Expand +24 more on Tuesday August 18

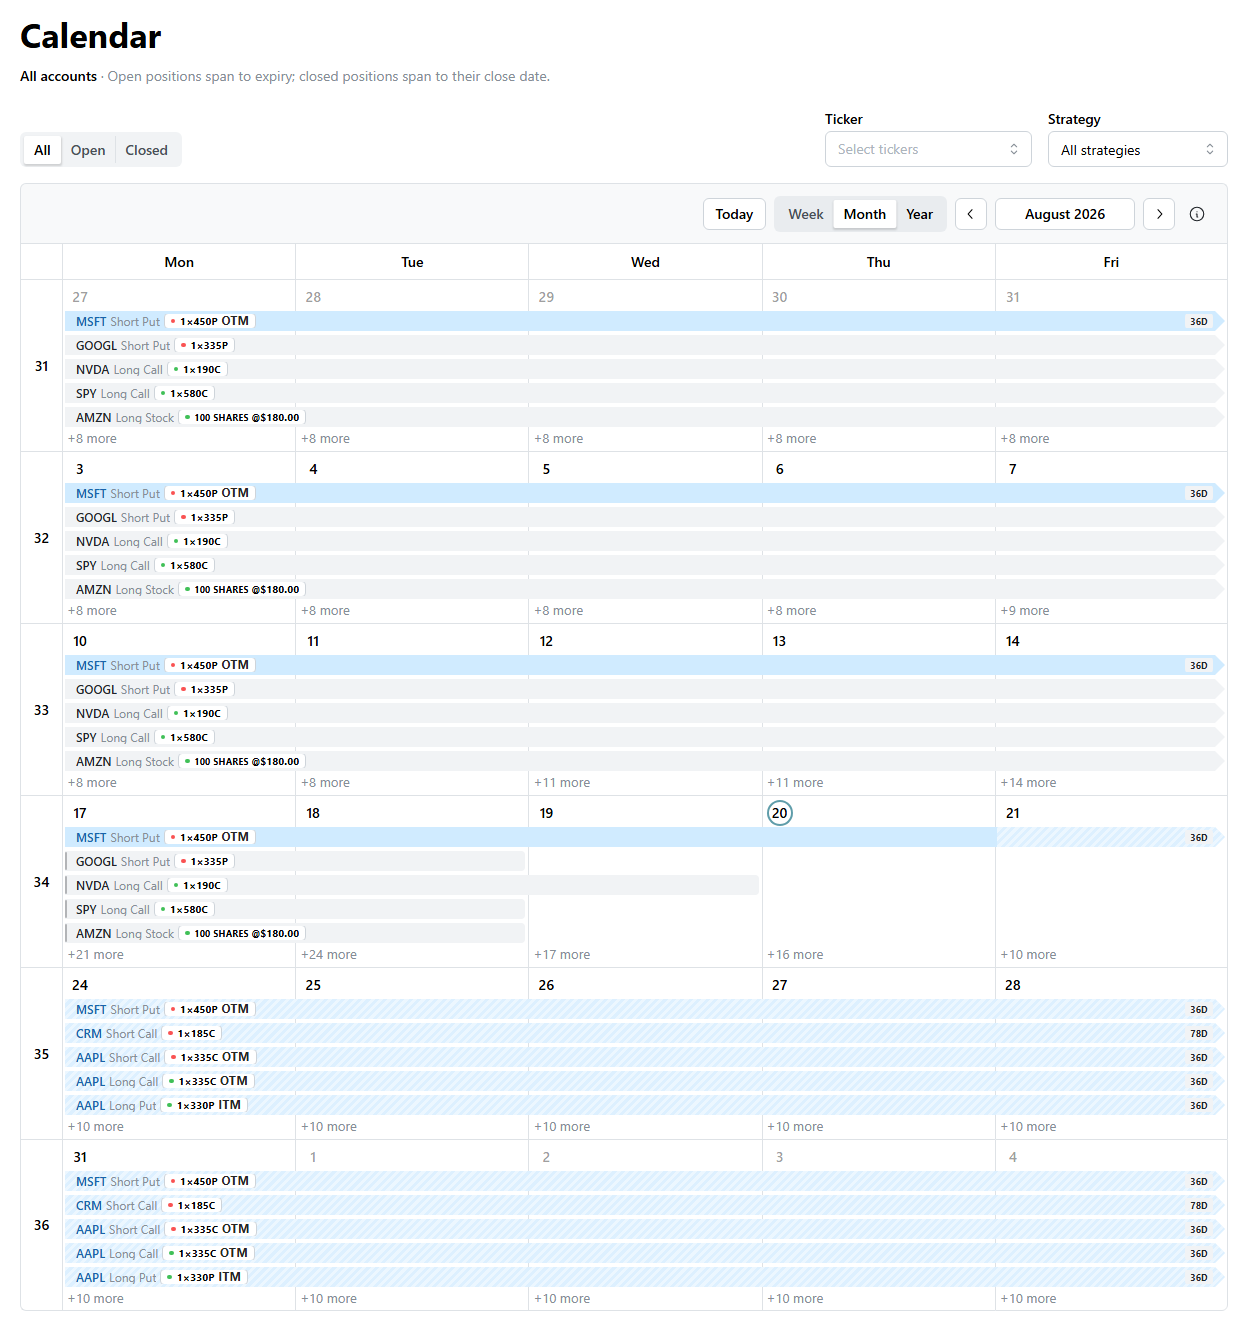click(x=329, y=954)
